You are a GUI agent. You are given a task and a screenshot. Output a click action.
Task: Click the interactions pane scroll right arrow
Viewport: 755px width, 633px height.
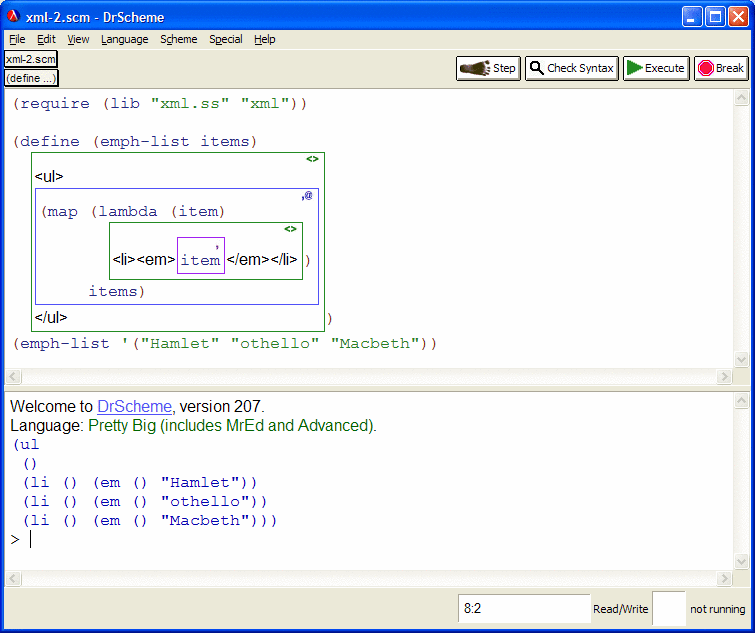tap(724, 578)
